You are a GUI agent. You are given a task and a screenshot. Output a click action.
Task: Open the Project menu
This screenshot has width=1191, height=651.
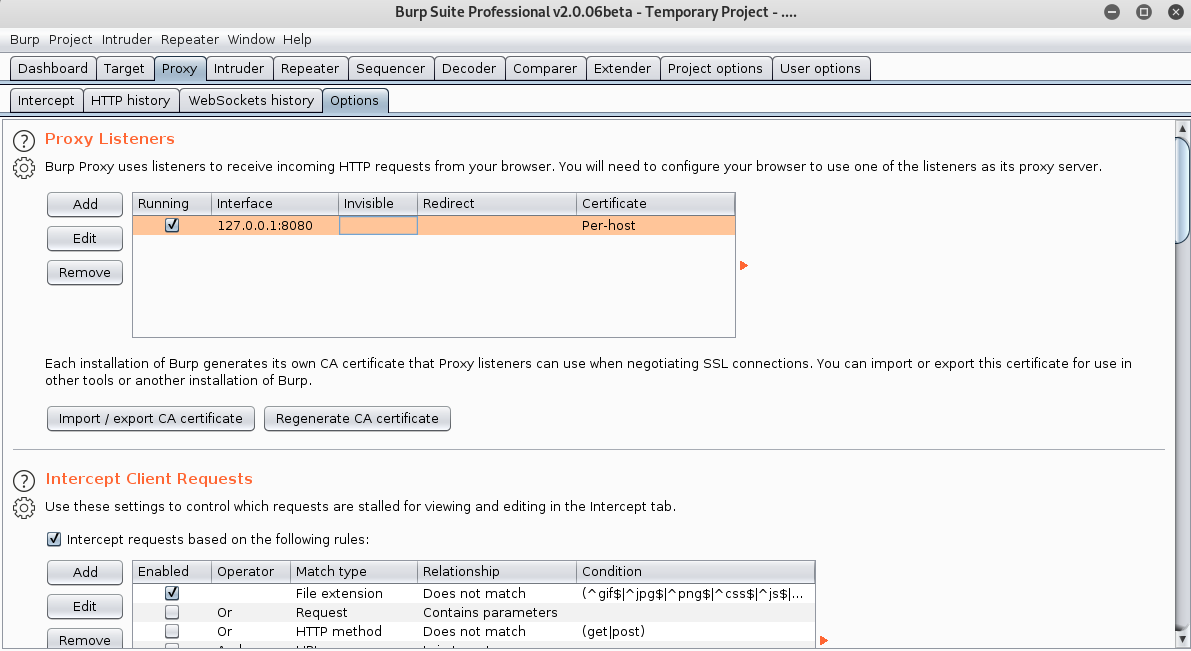click(70, 40)
